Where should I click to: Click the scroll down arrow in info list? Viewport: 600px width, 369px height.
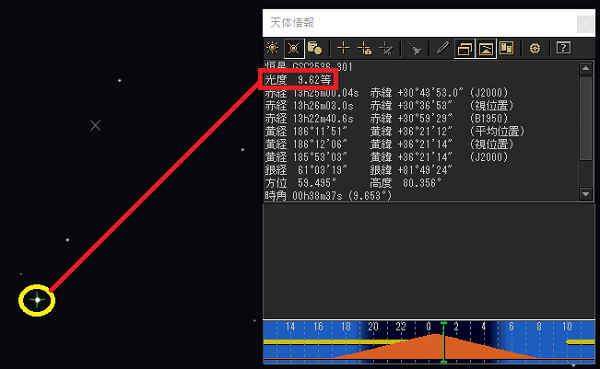pos(586,194)
